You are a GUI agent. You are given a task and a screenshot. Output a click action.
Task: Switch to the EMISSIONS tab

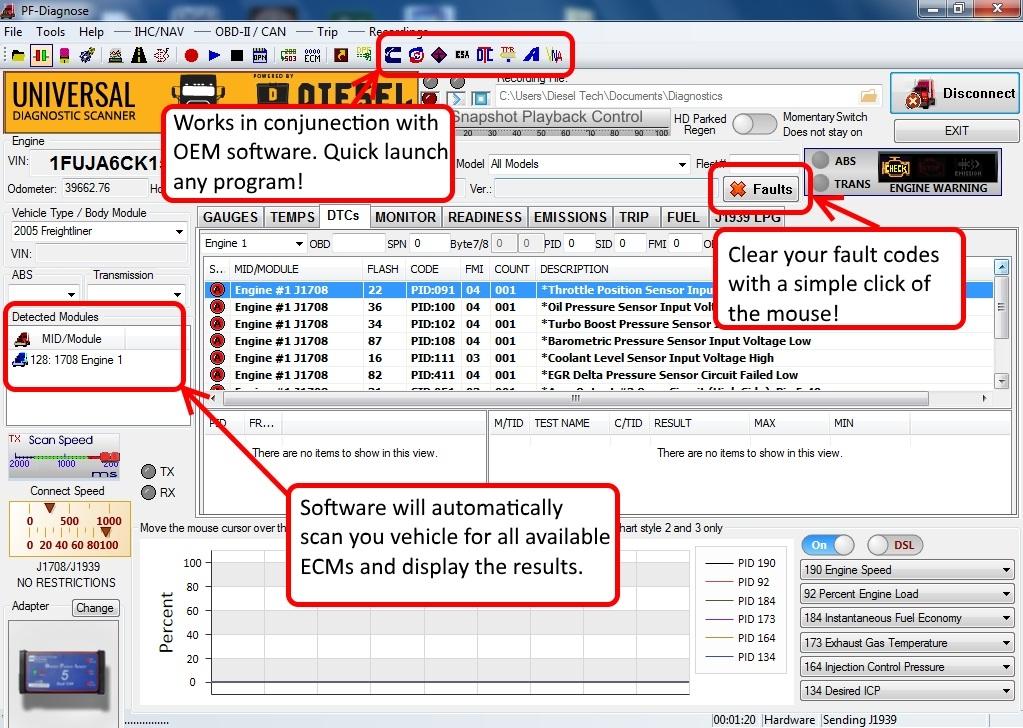click(570, 217)
